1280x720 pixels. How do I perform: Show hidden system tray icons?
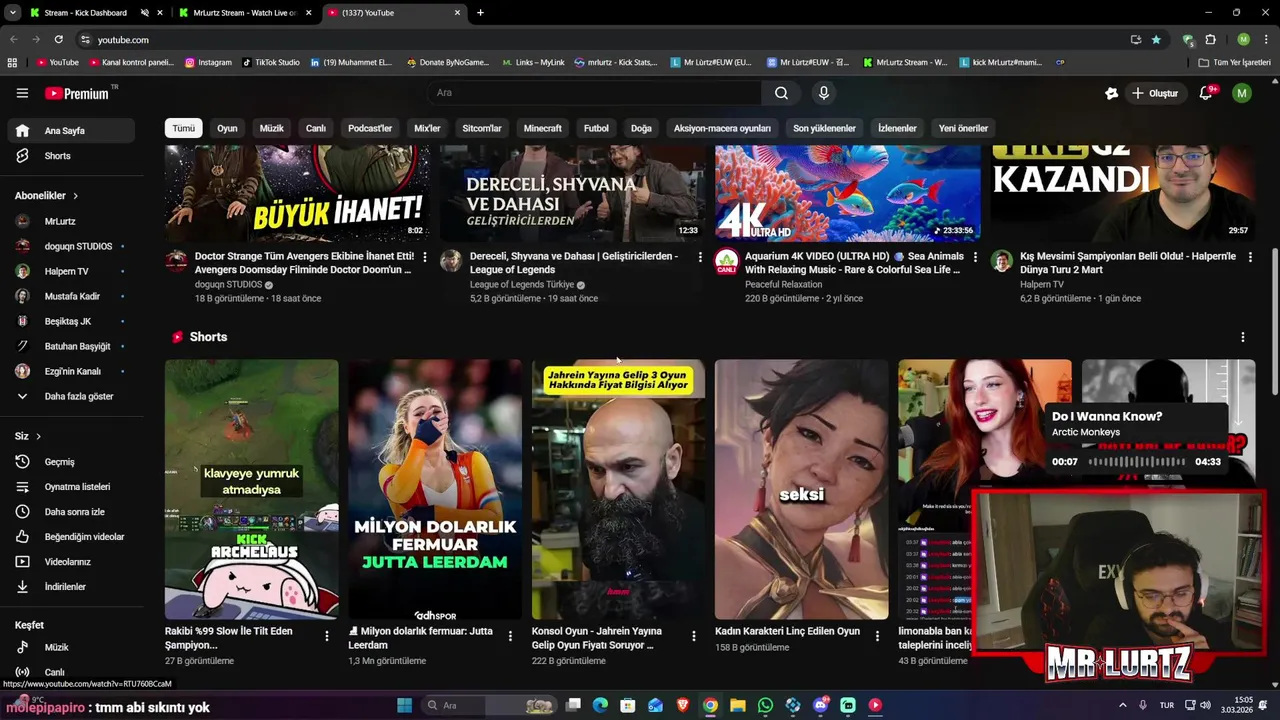point(1122,705)
